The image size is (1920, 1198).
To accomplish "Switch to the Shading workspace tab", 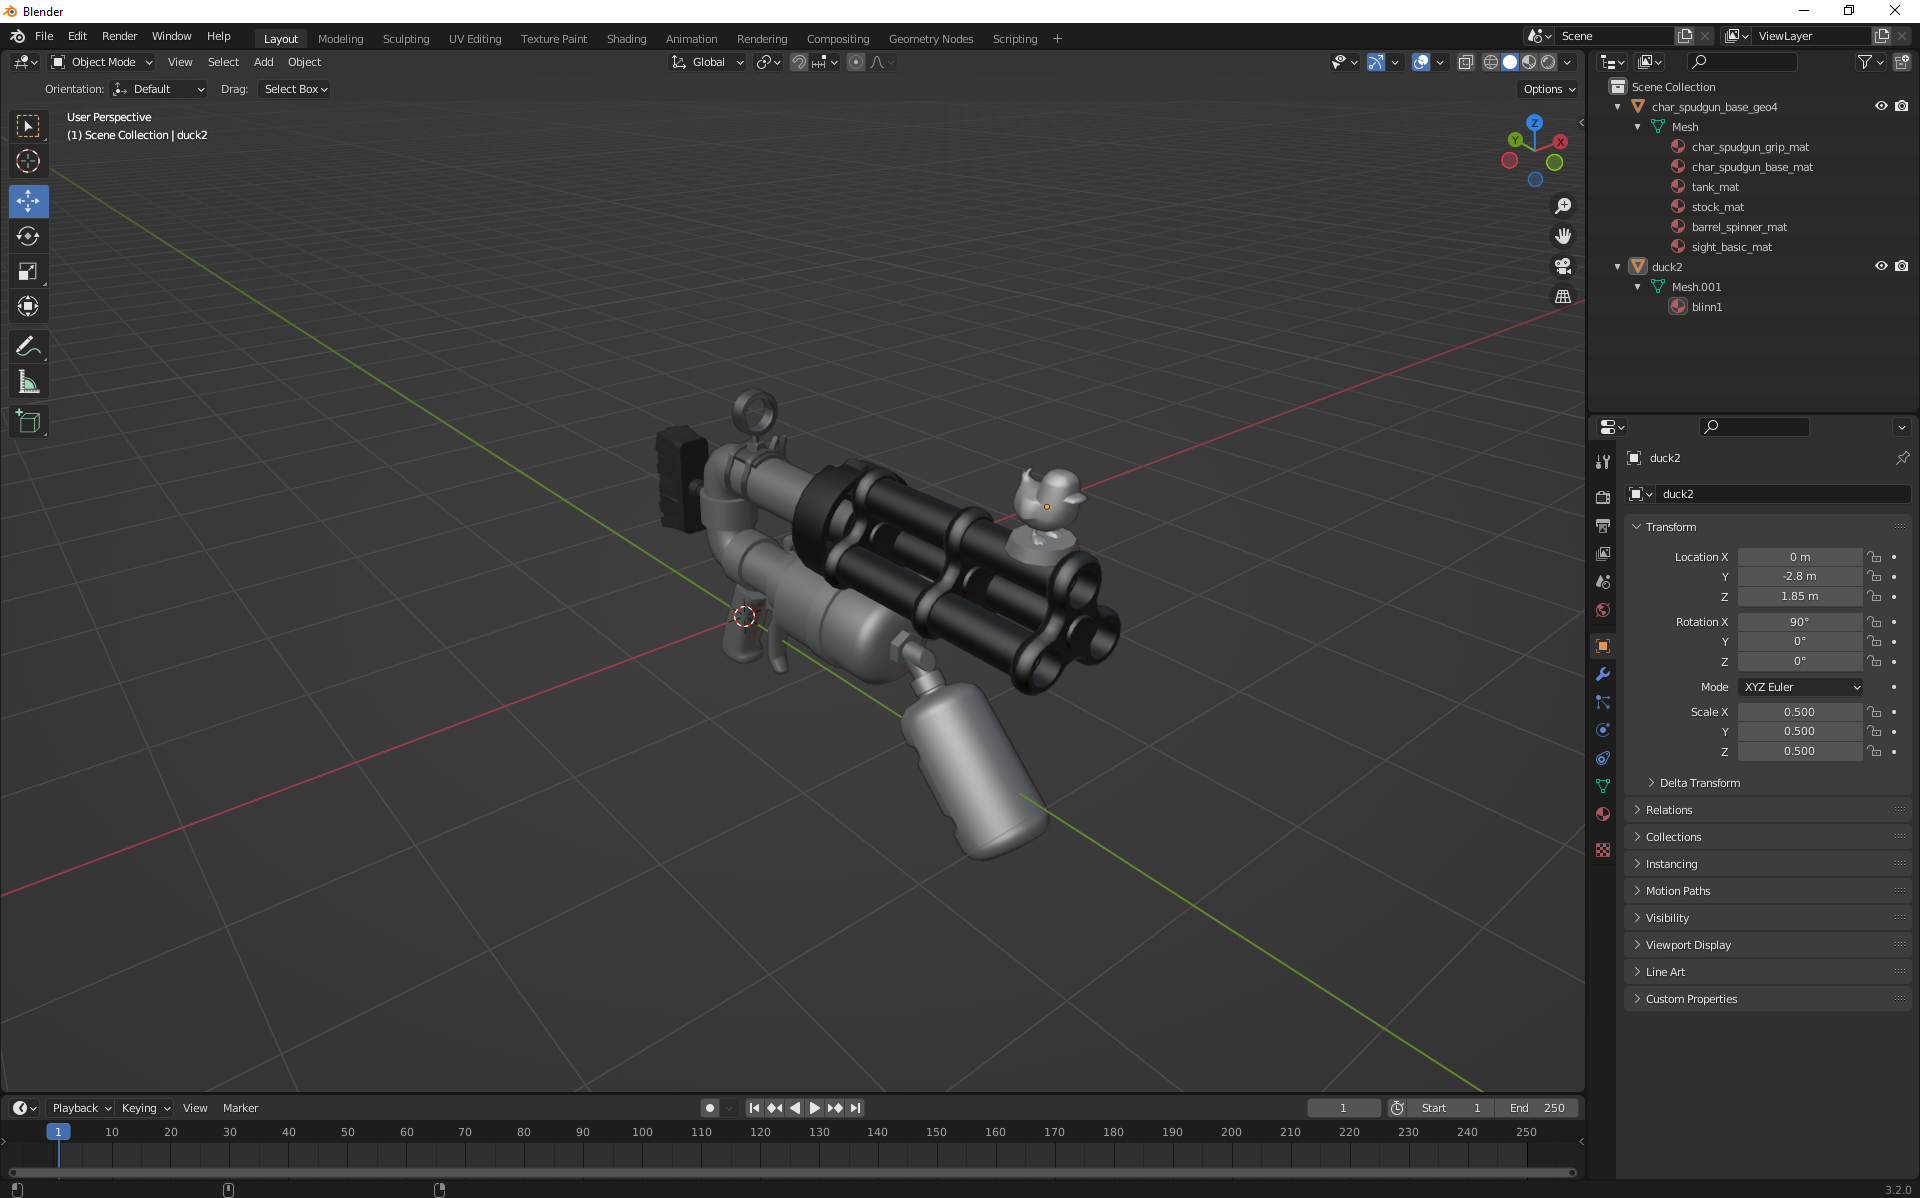I will [x=626, y=39].
